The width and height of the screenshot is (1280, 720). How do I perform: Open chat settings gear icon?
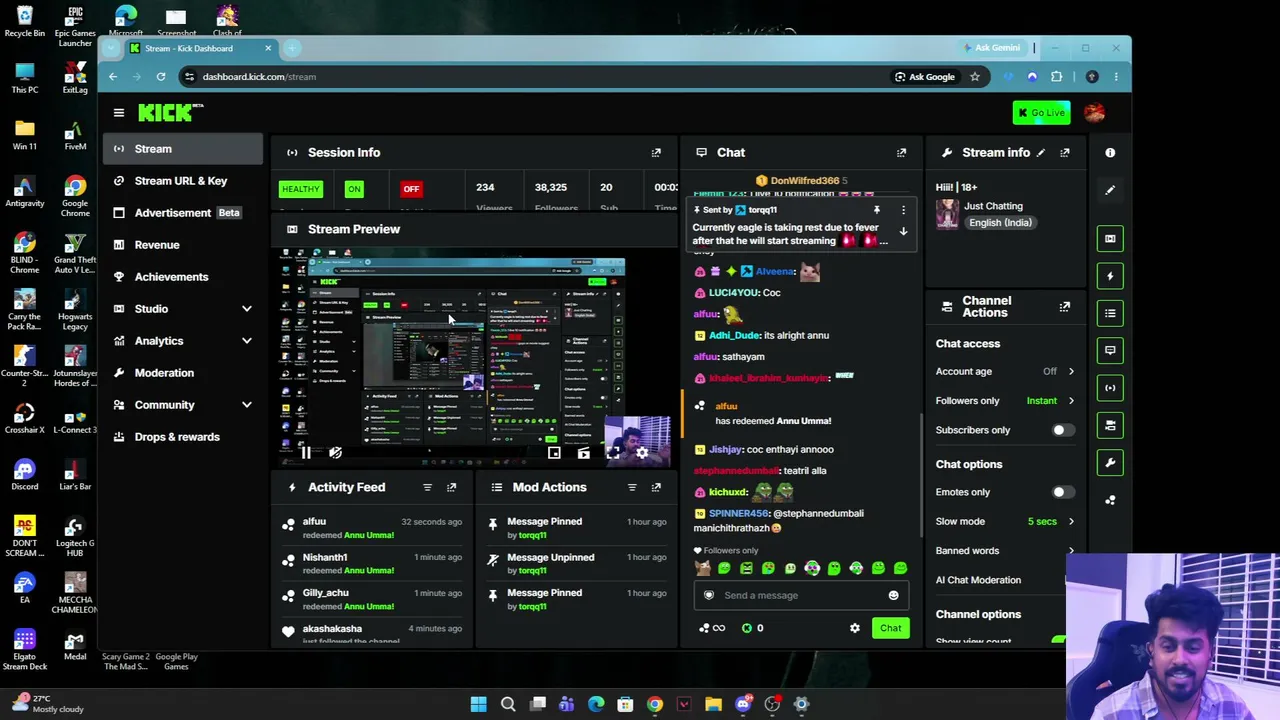point(854,628)
